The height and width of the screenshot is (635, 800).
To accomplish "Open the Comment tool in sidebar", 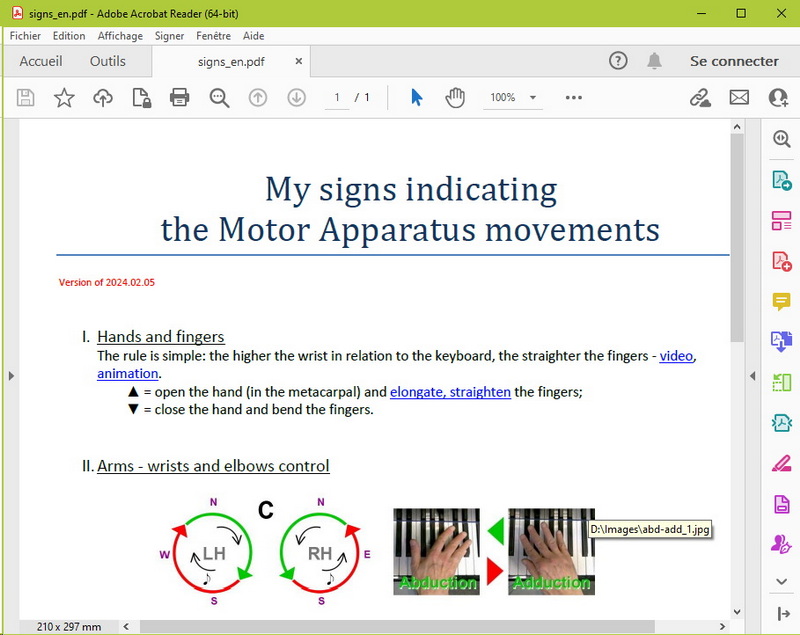I will tap(781, 301).
